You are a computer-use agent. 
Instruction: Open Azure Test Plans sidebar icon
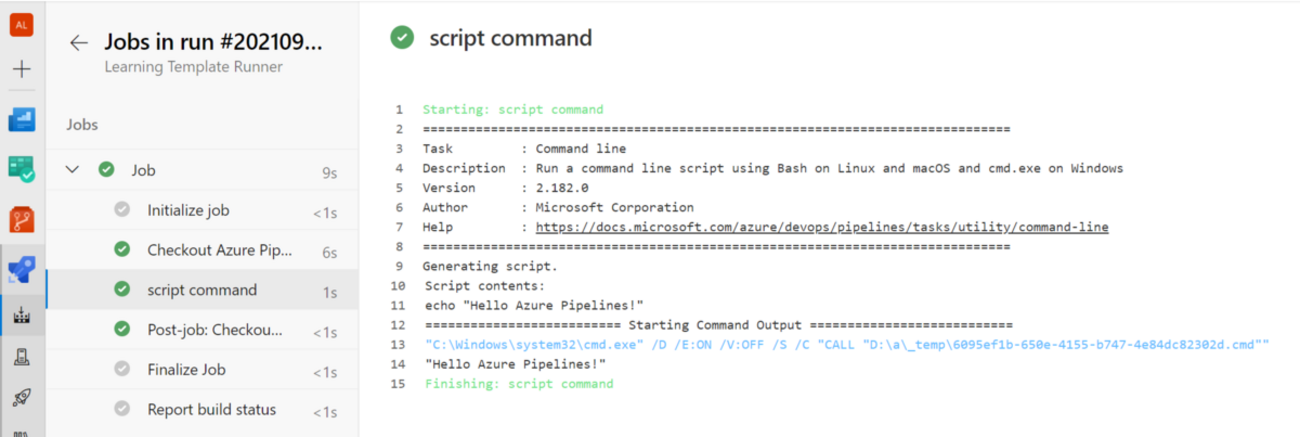click(x=22, y=168)
